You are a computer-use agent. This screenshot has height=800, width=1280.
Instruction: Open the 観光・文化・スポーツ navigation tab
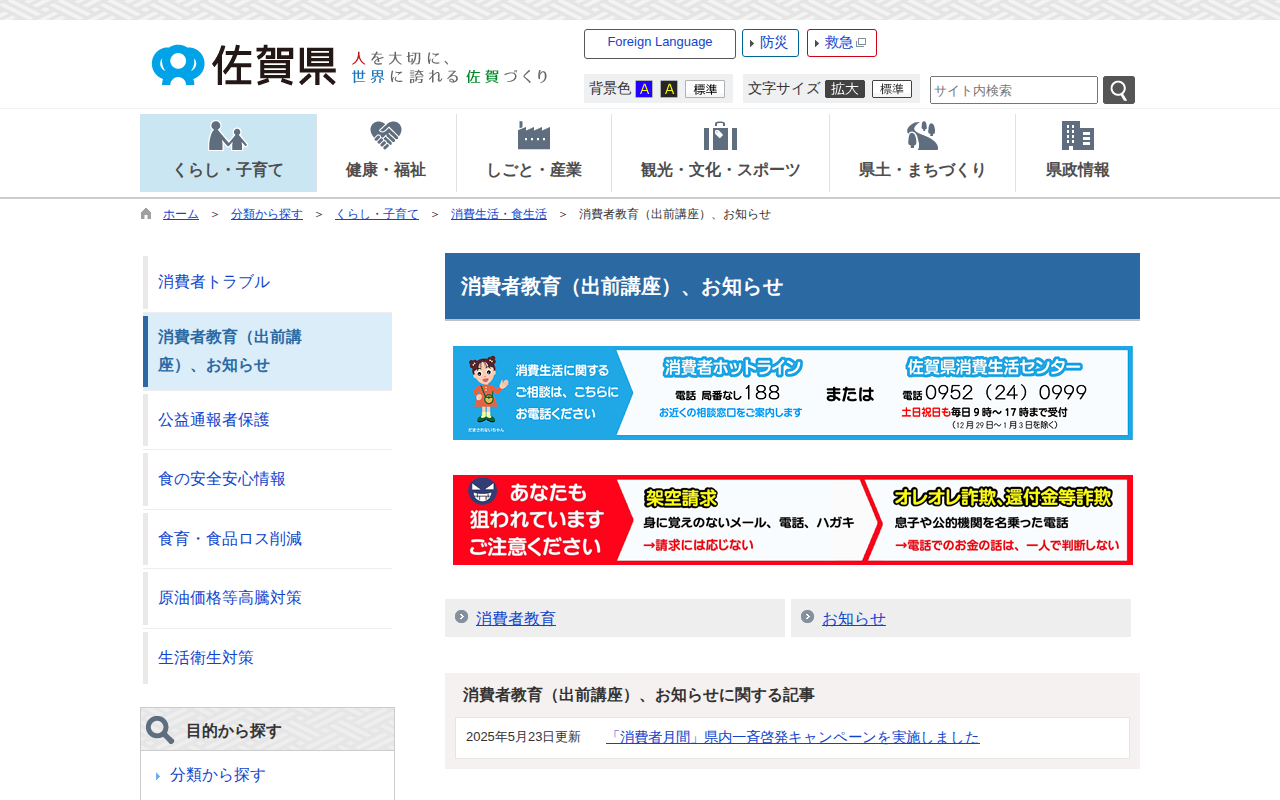pos(720,153)
